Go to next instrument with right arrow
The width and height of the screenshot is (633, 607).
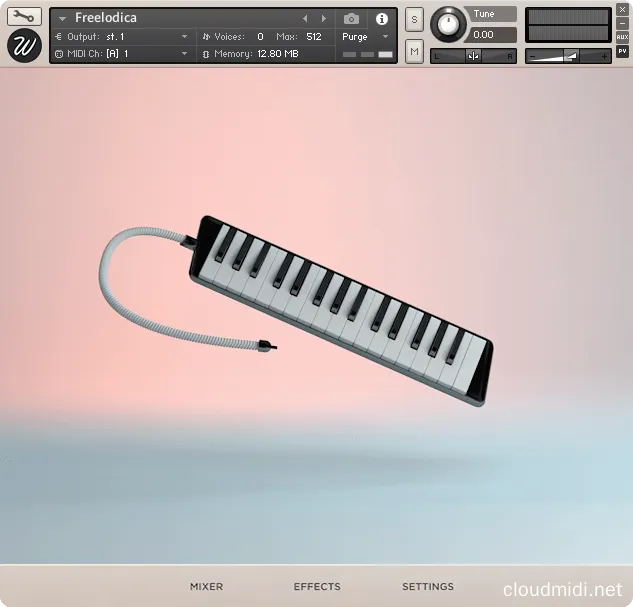[x=323, y=19]
